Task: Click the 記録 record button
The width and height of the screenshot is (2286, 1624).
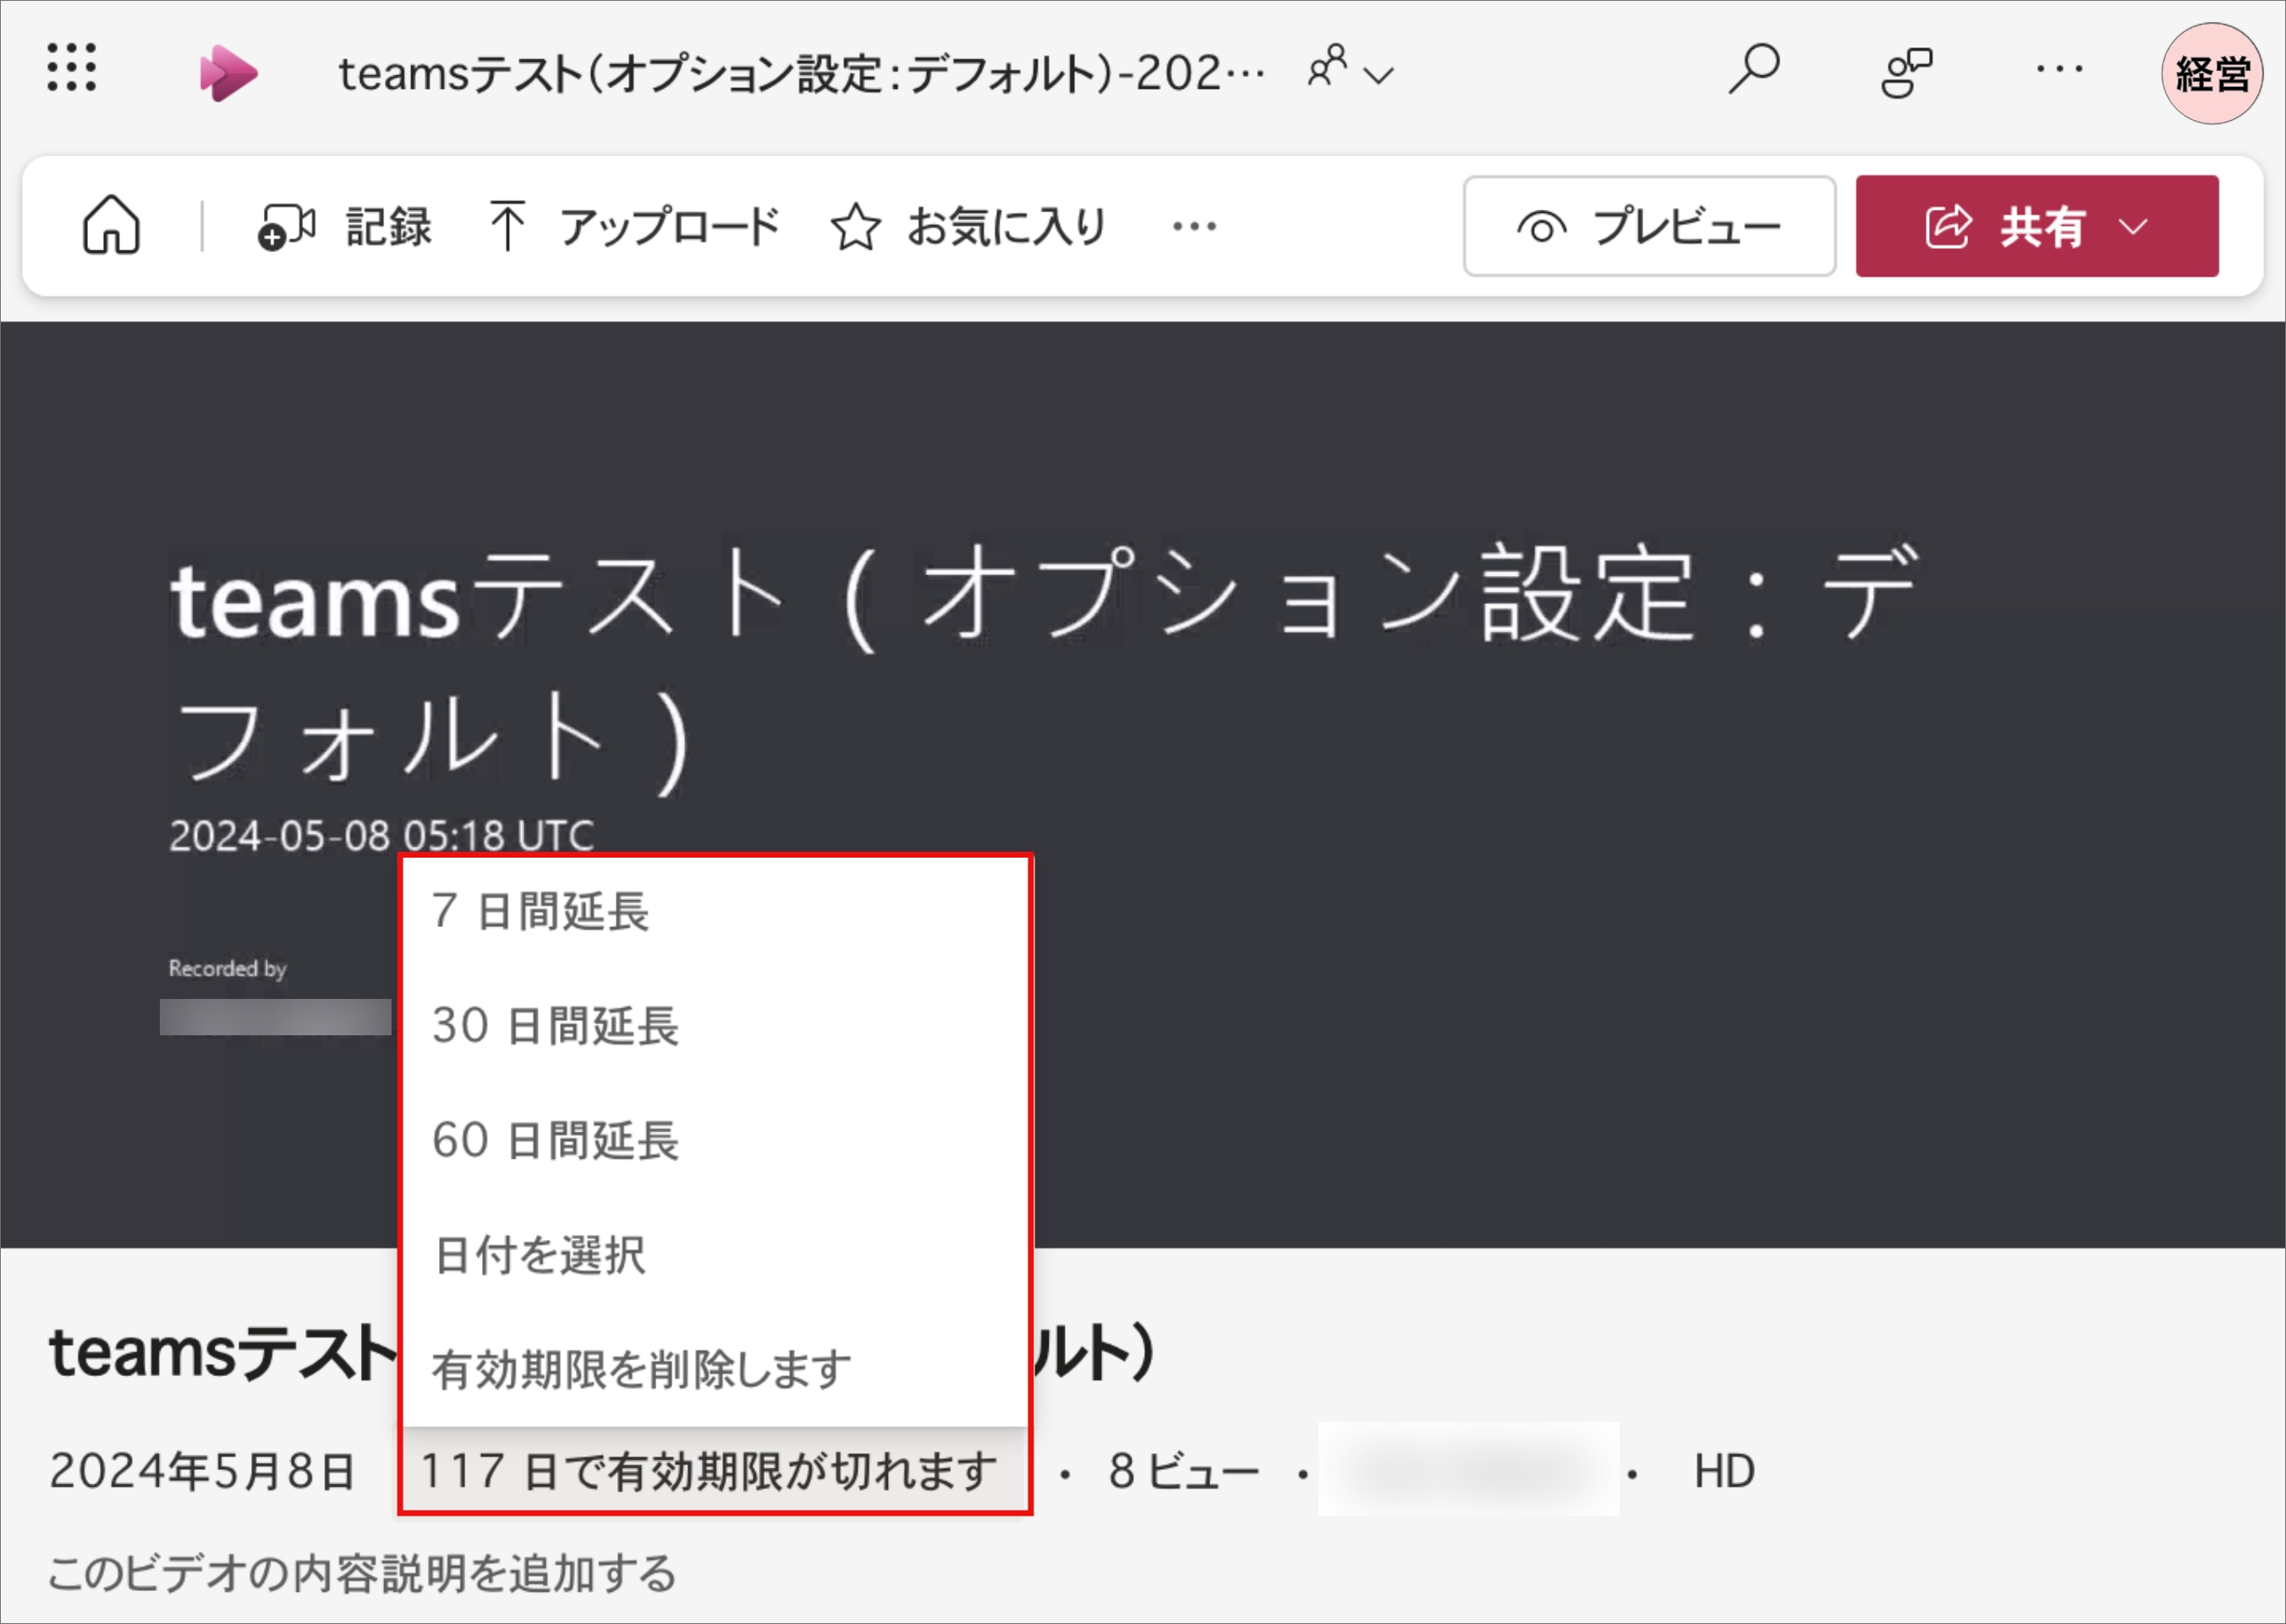Action: click(344, 227)
